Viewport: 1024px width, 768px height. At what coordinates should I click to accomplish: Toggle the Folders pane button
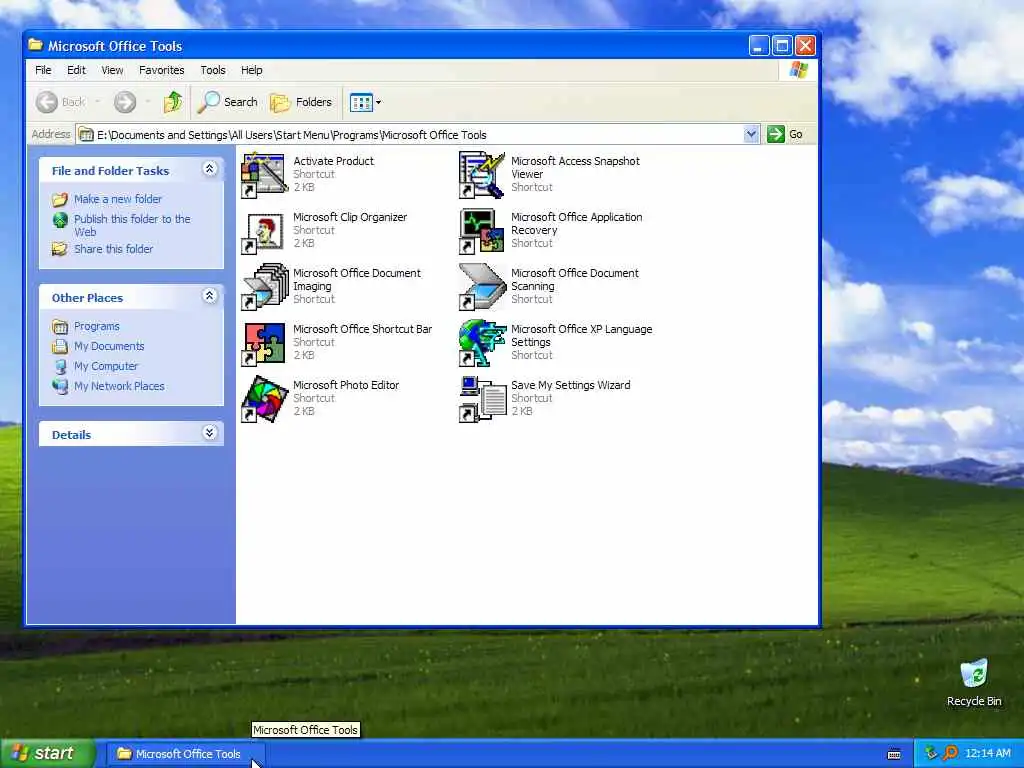coord(301,102)
